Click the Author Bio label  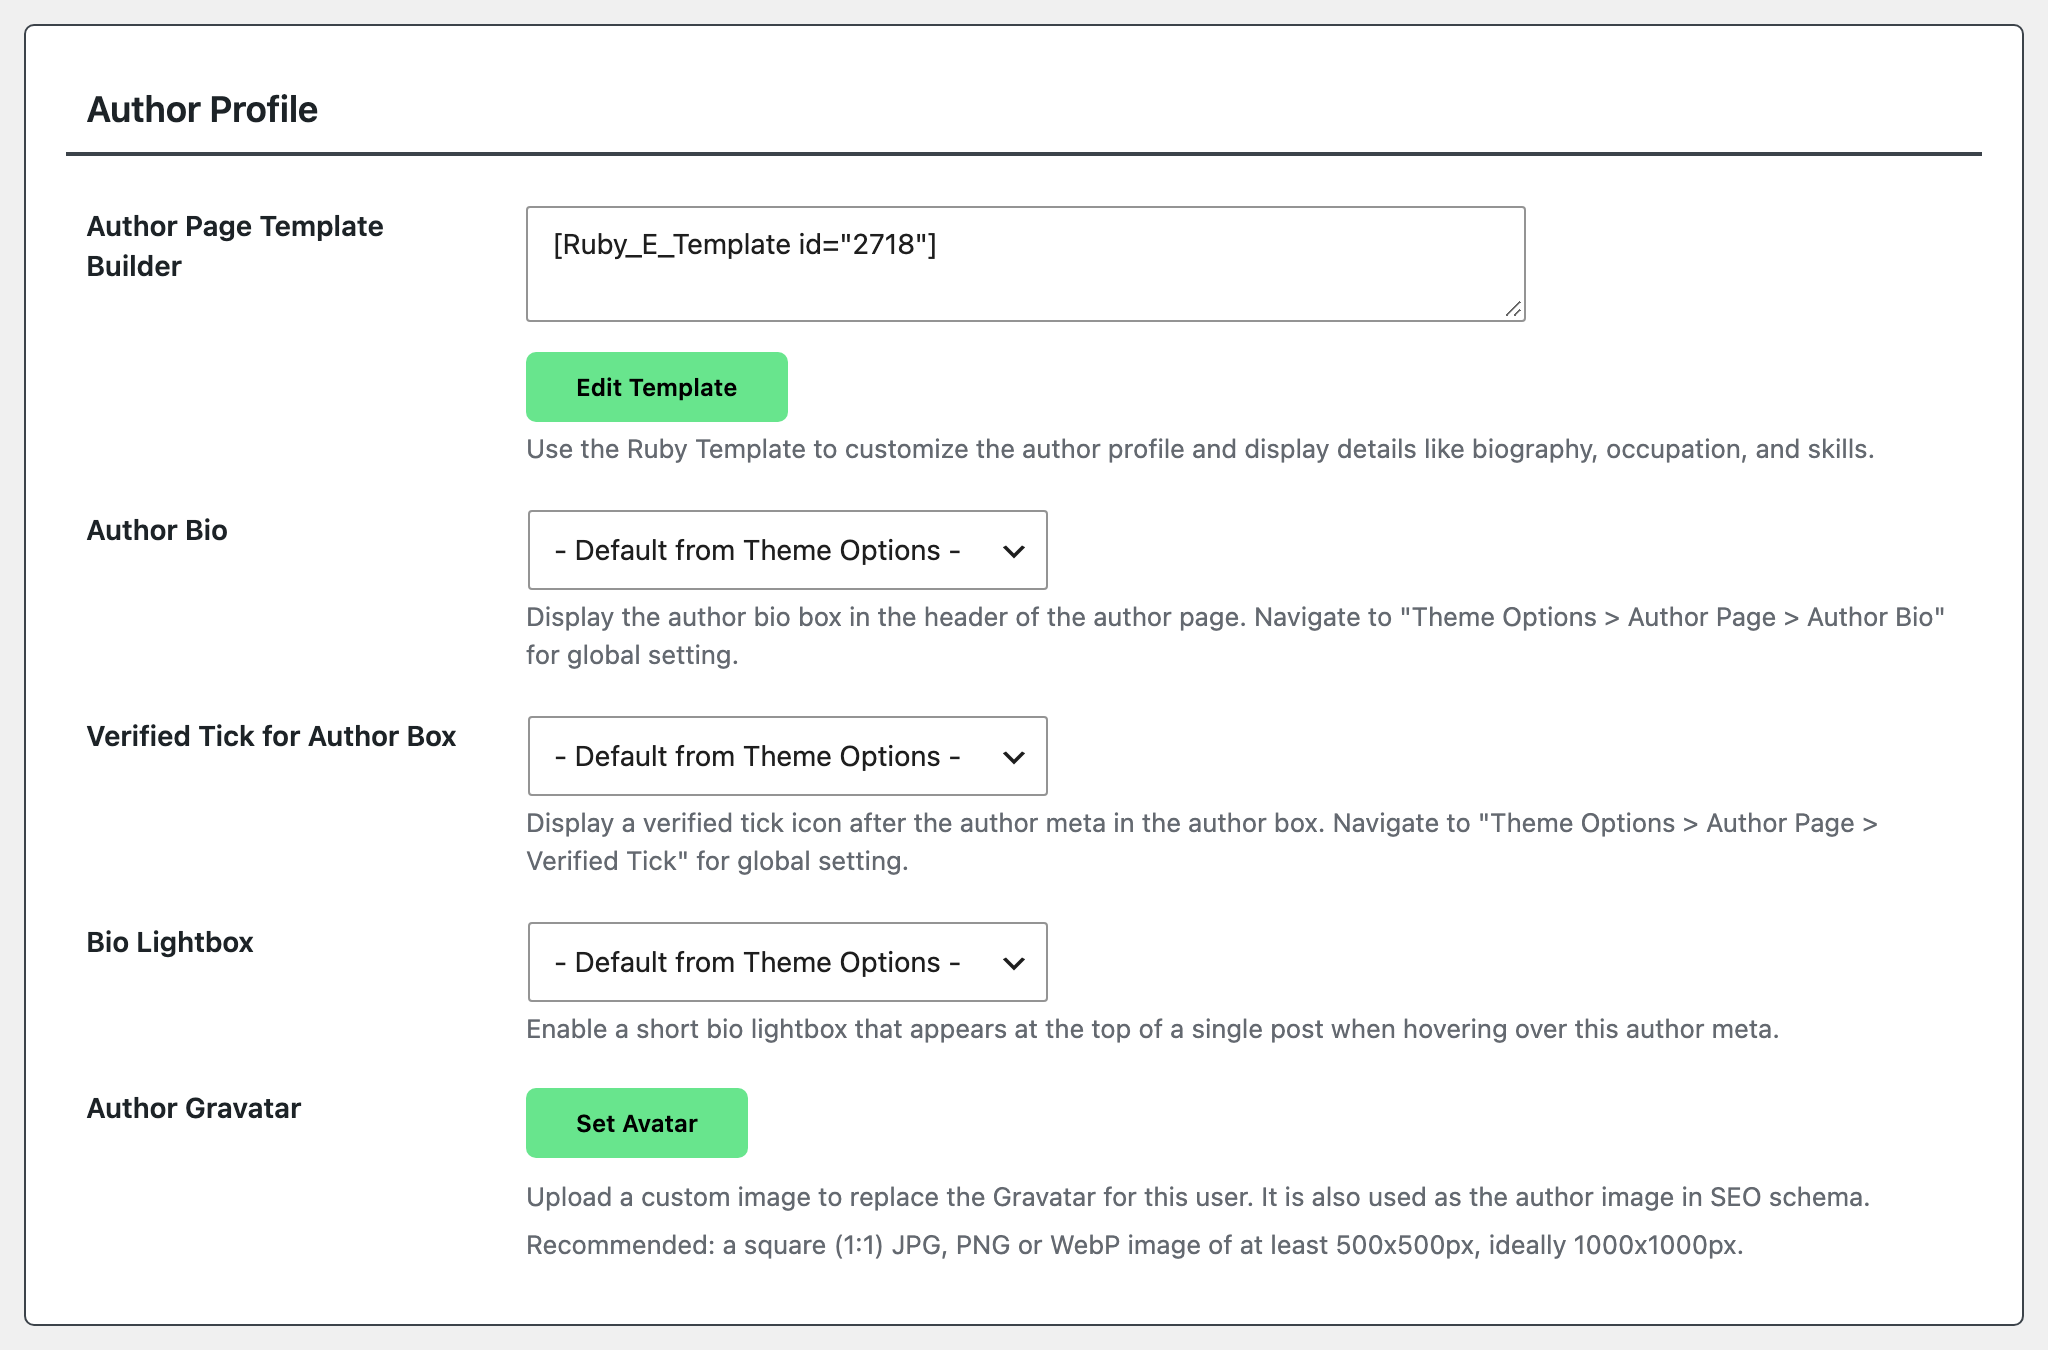[x=157, y=530]
